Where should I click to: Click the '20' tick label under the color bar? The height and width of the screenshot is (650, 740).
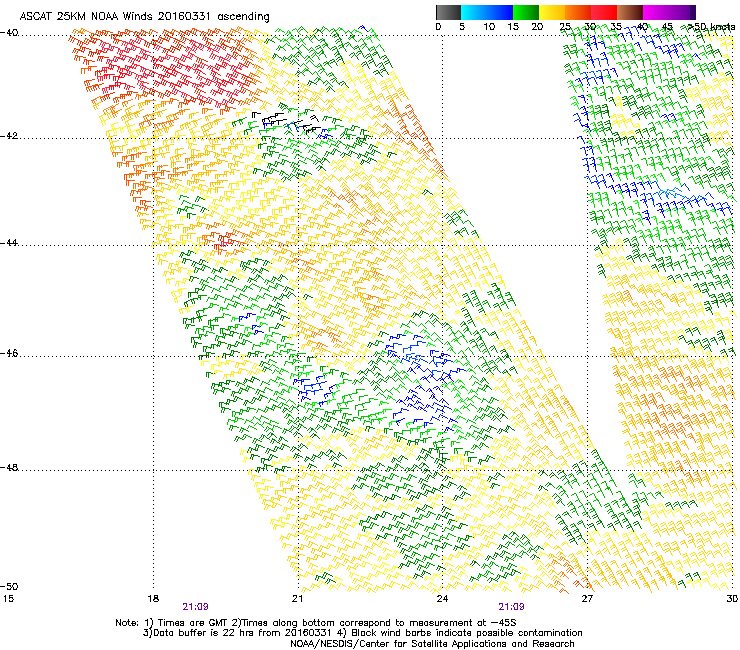click(537, 27)
